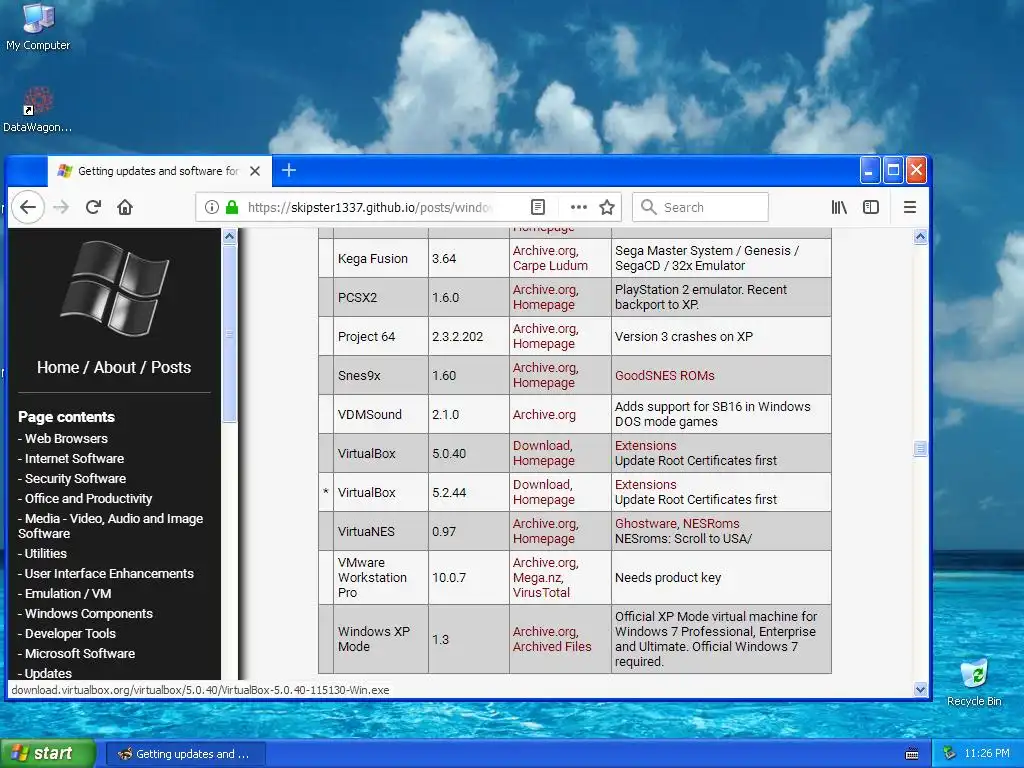Image resolution: width=1024 pixels, height=768 pixels.
Task: Click the forward navigation arrow
Action: 61,207
